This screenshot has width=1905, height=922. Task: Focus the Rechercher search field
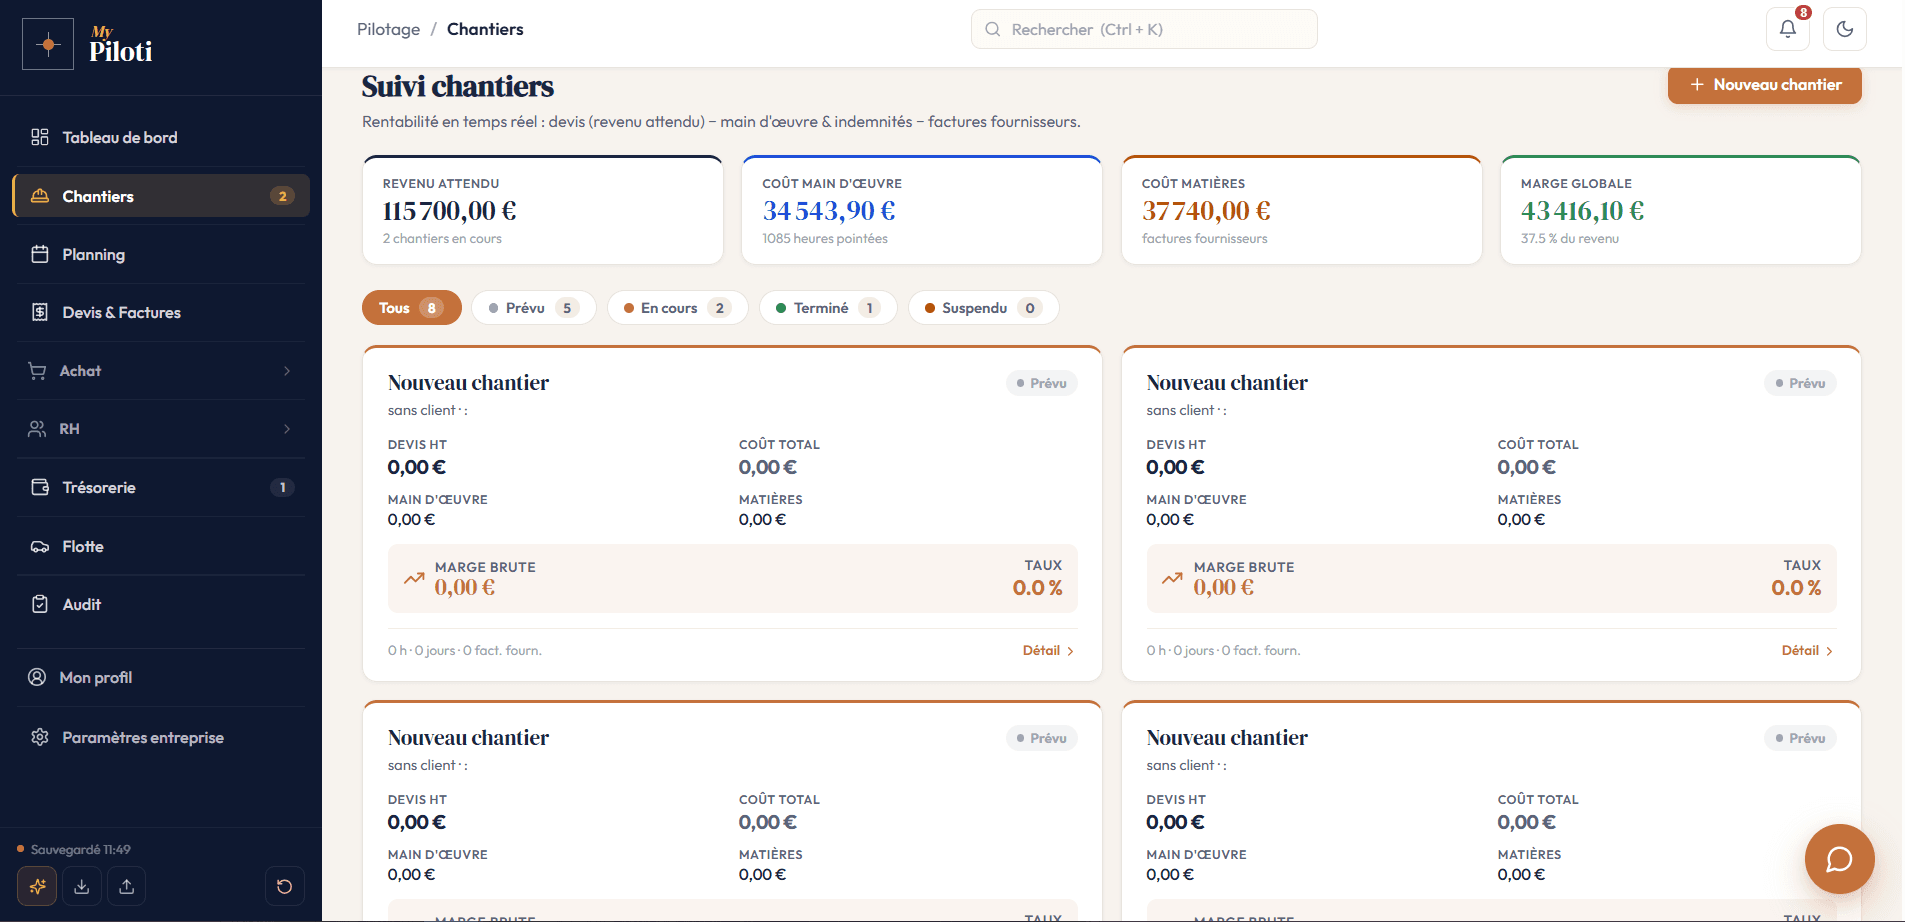click(1144, 29)
